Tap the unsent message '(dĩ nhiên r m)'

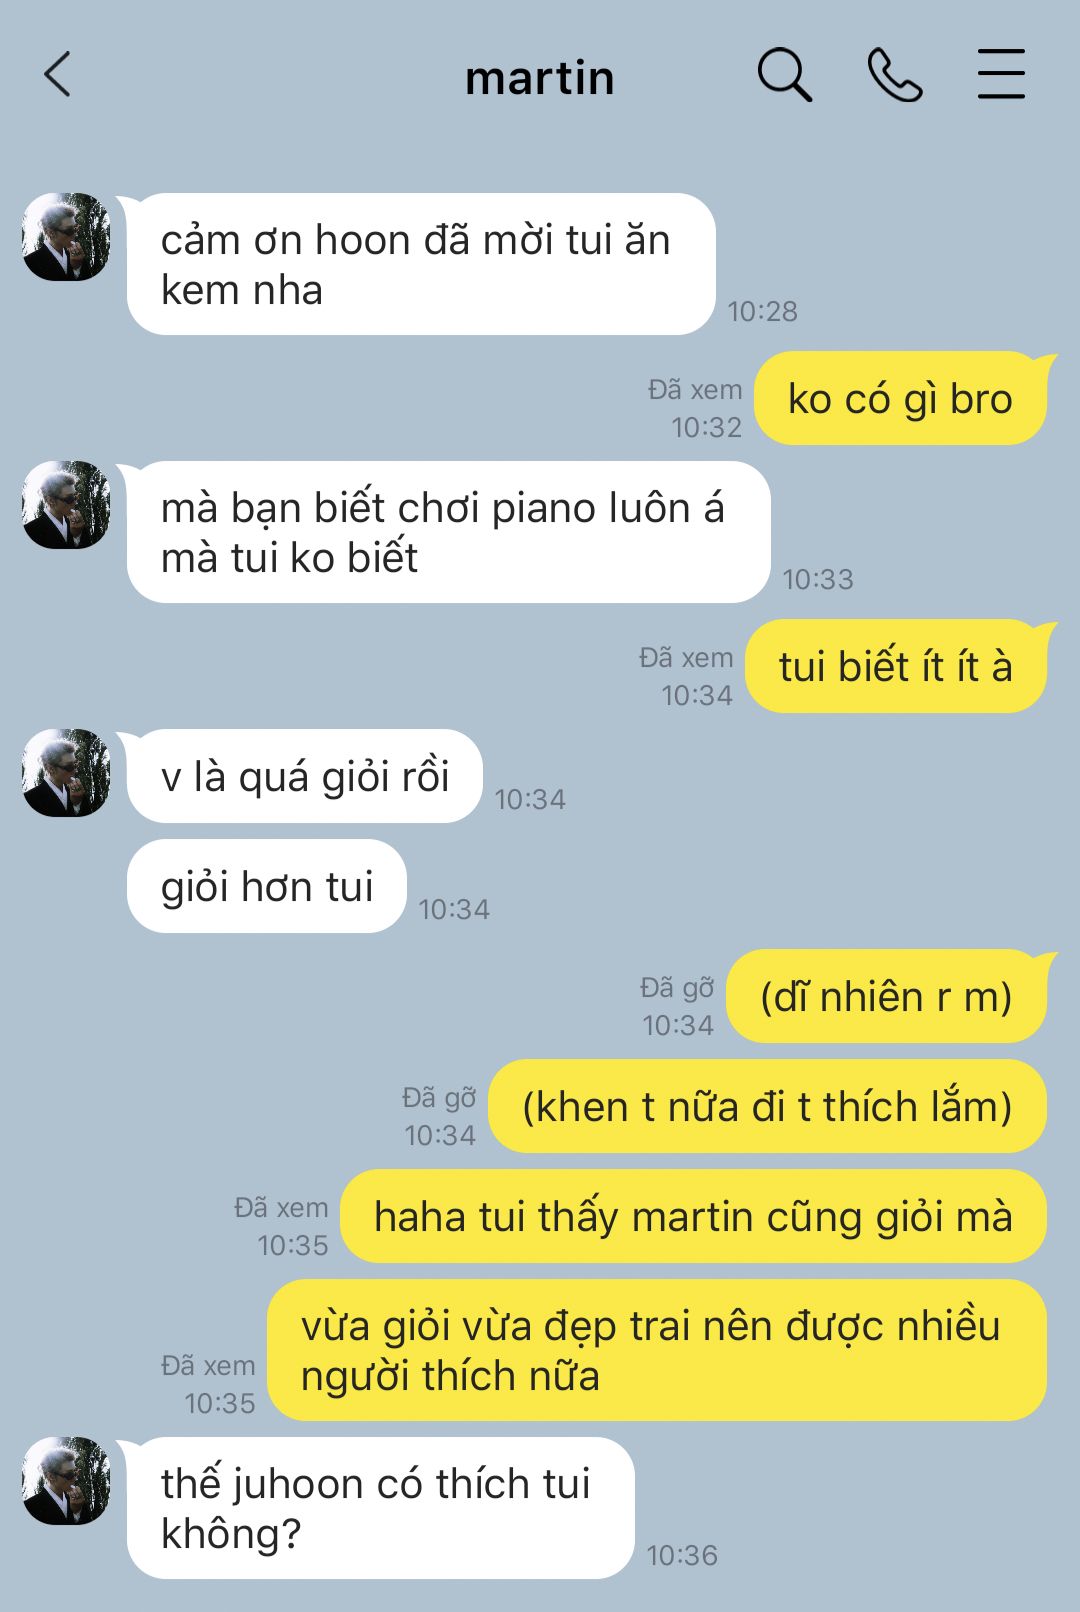pyautogui.click(x=886, y=996)
